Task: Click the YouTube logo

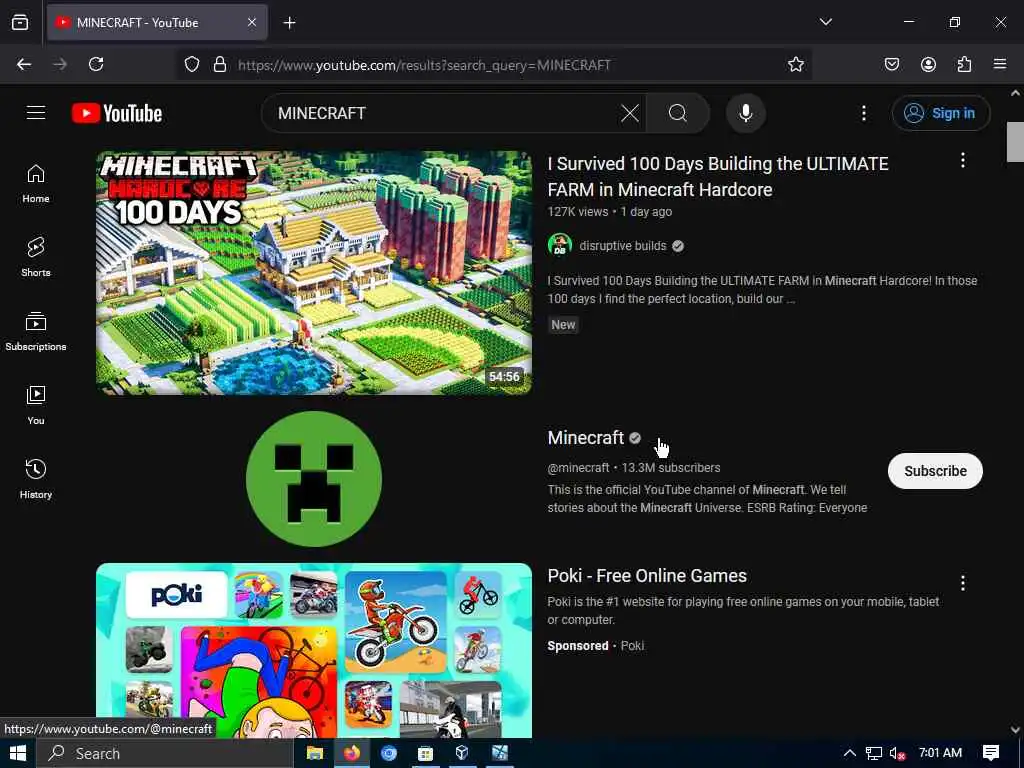Action: 117,113
